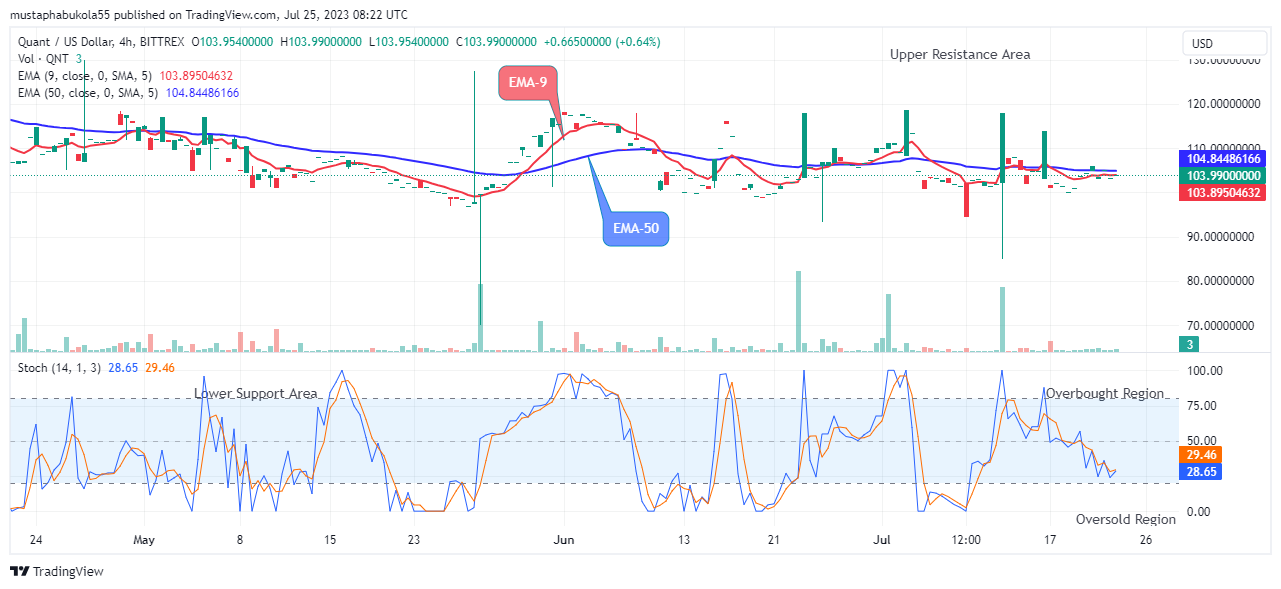The height and width of the screenshot is (589, 1281).
Task: Click the 26 date label on time axis
Action: 1145,540
